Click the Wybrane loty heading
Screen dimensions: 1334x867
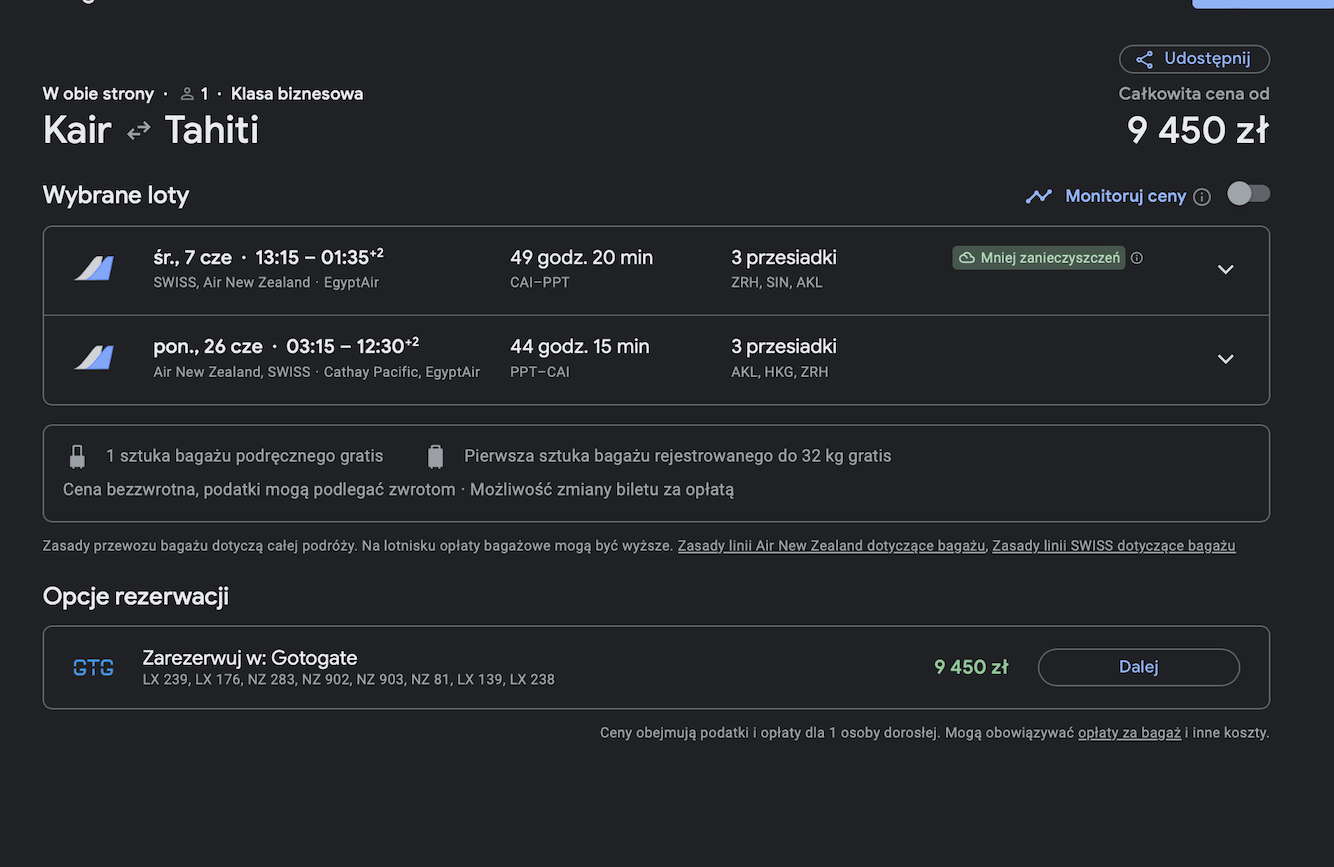coord(116,195)
